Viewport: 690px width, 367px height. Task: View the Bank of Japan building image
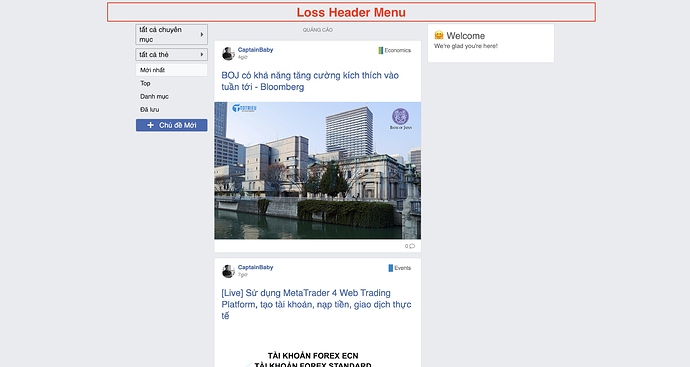click(317, 171)
